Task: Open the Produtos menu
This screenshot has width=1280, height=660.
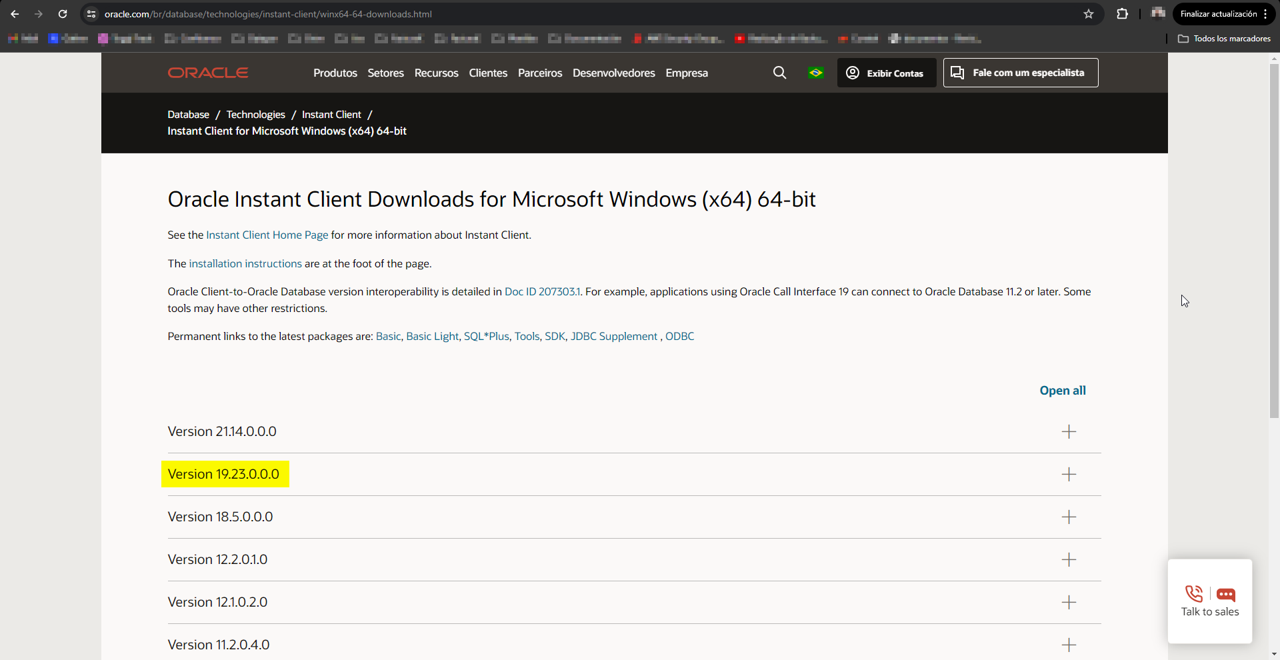Action: point(335,73)
